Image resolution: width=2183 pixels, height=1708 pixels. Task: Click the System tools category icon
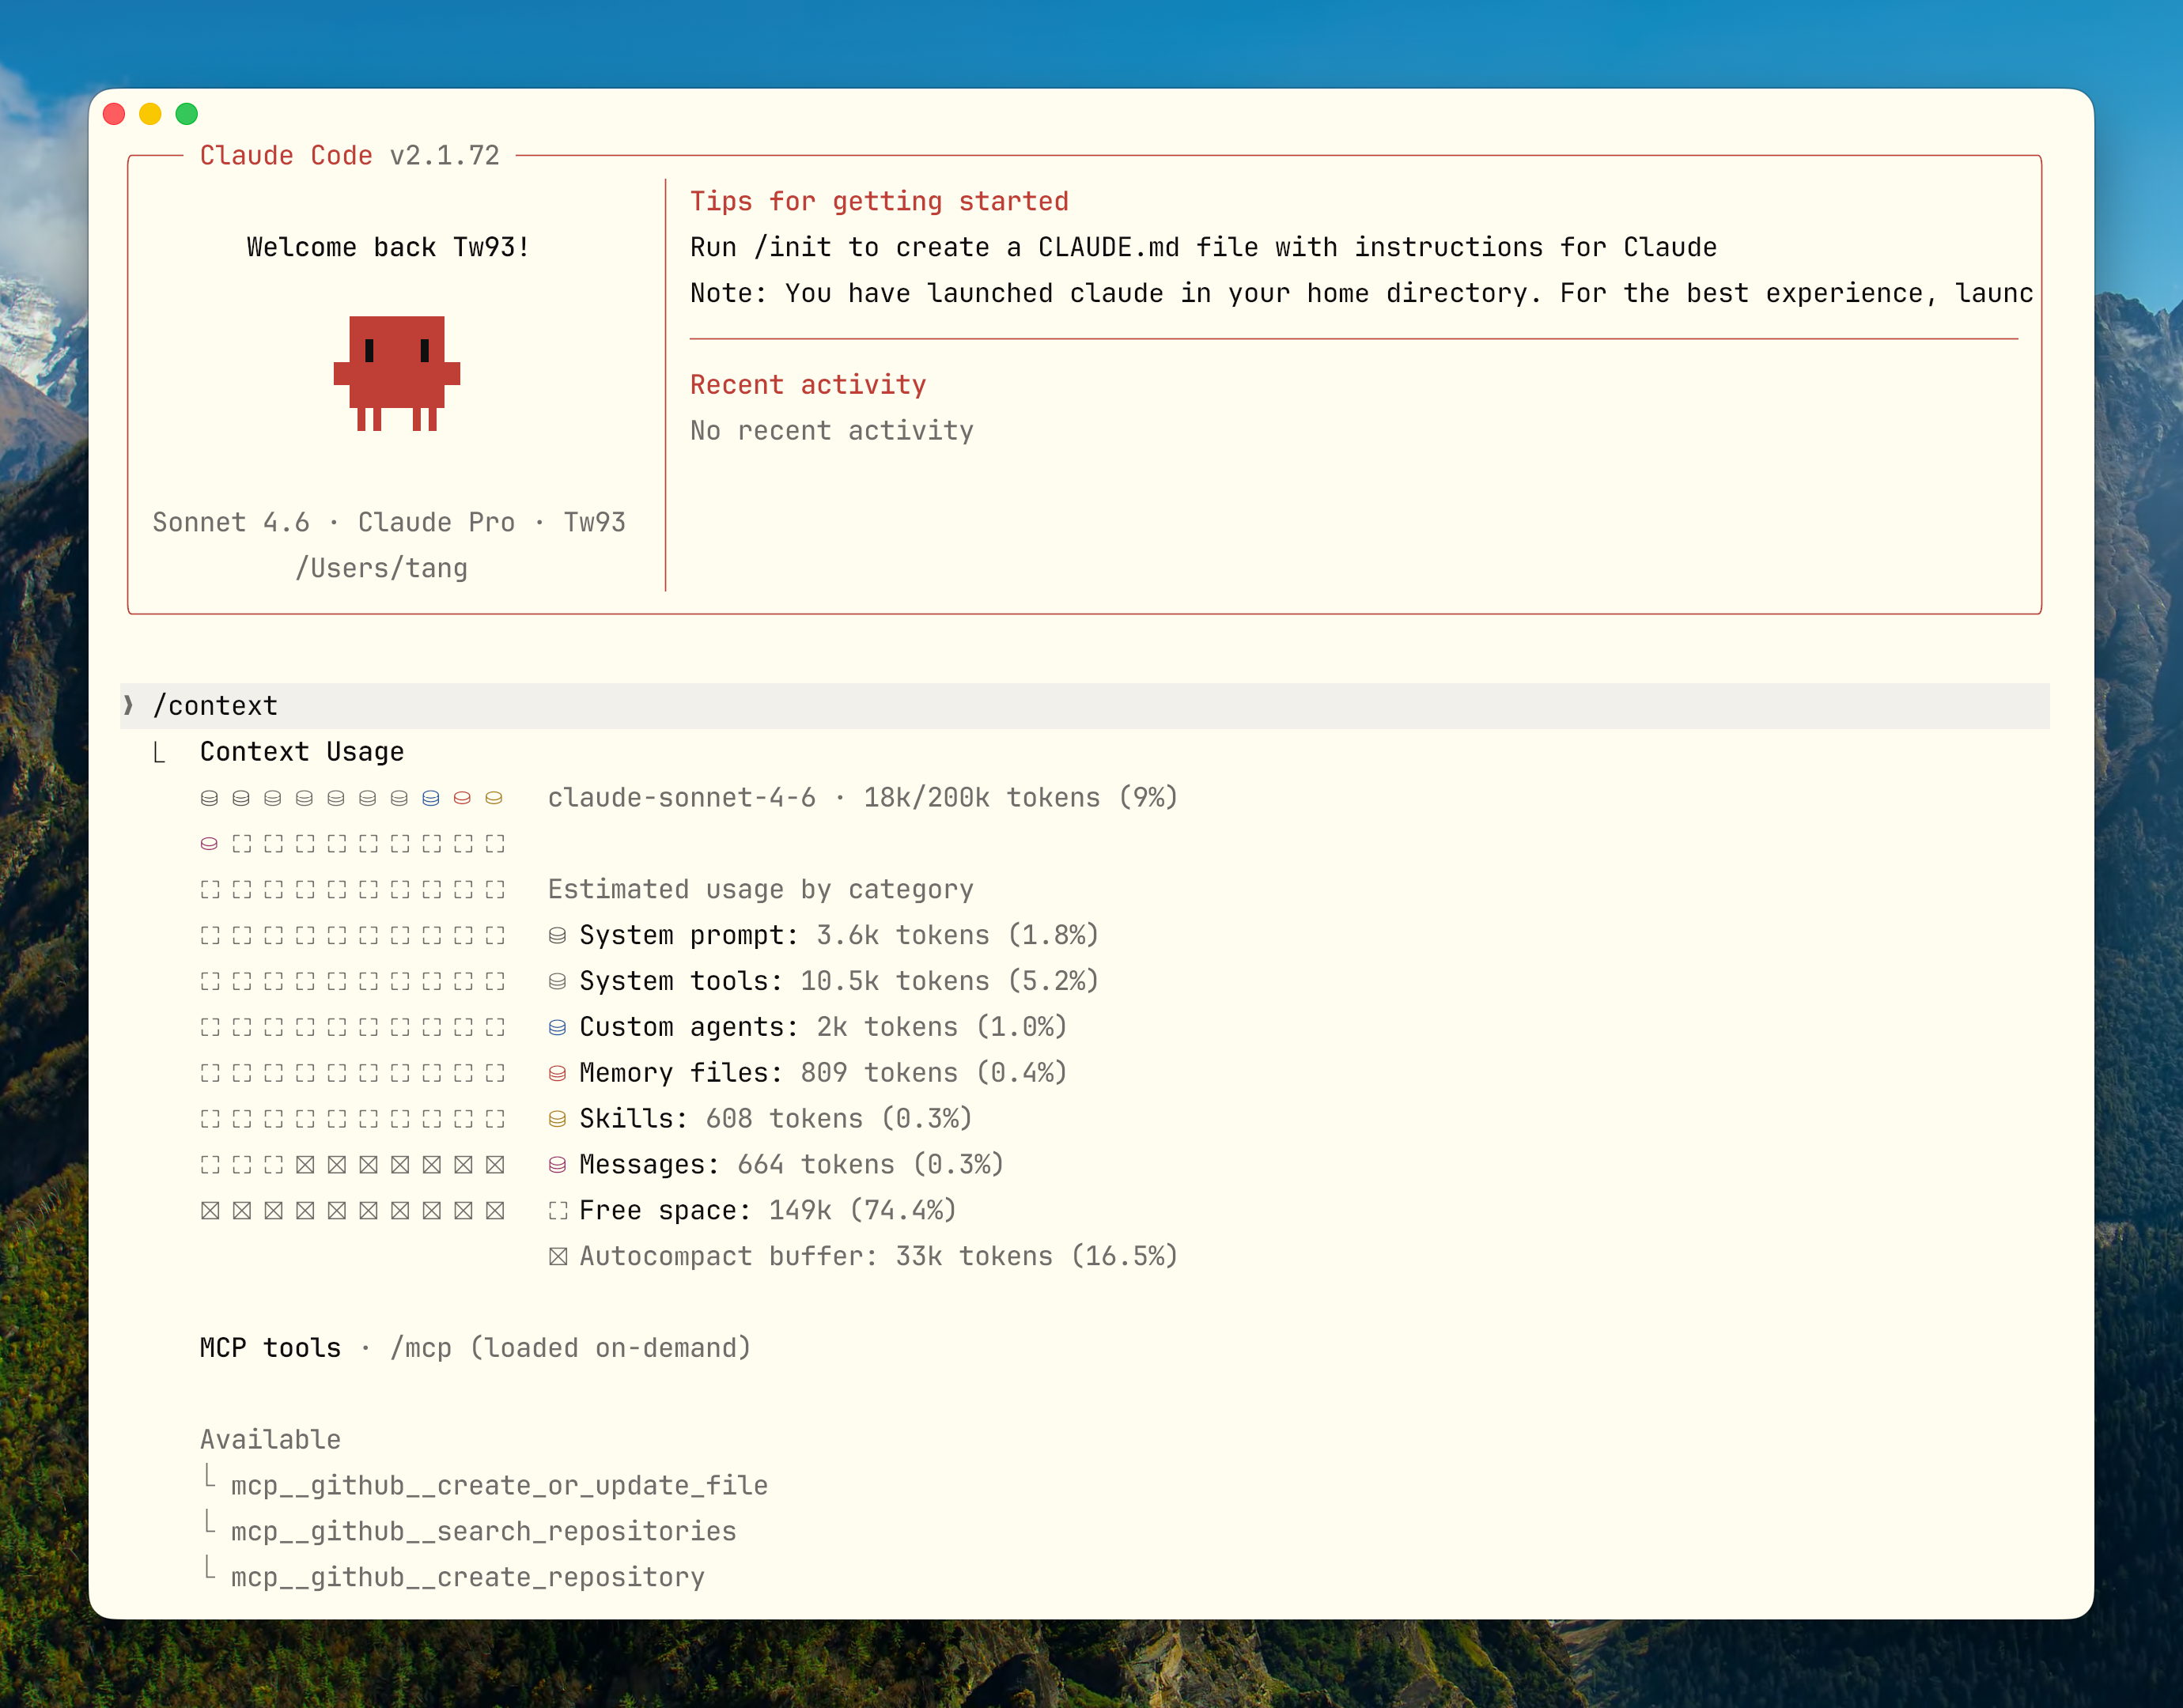[557, 980]
